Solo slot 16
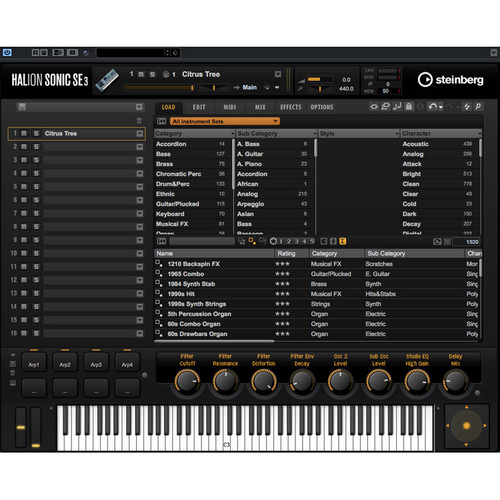The height and width of the screenshot is (500, 500). tap(36, 333)
